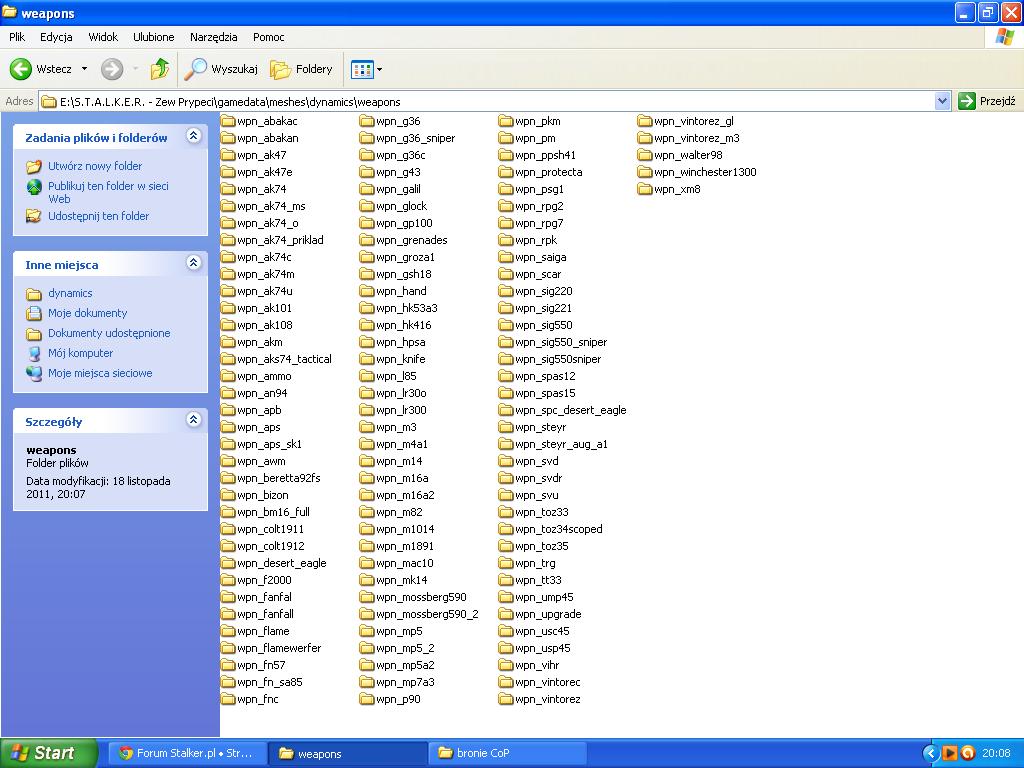Click the wpn_mp7a3 folder name

tap(405, 682)
